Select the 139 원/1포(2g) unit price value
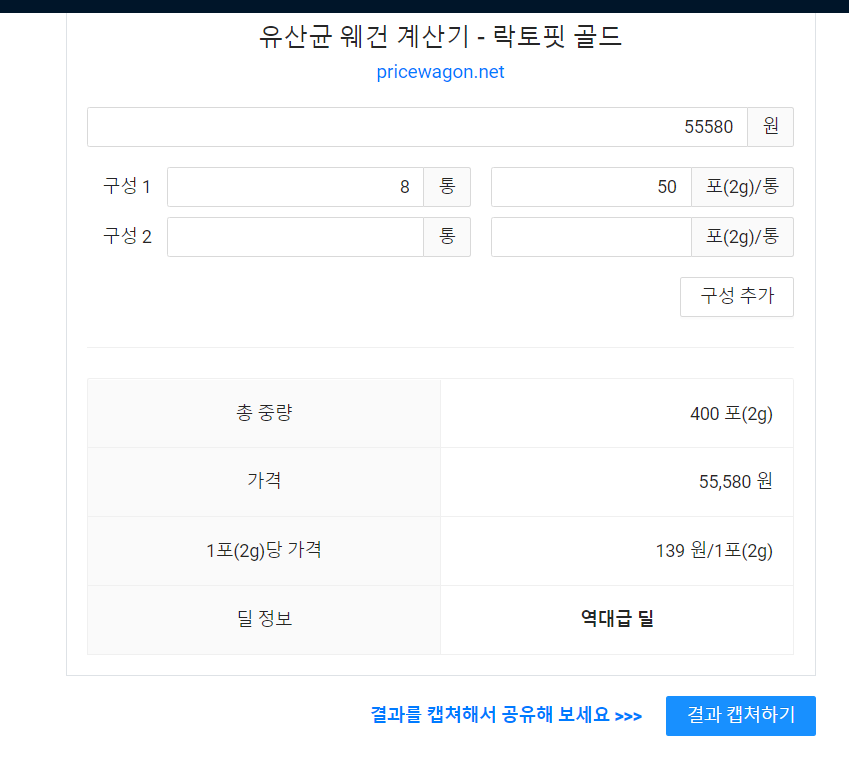The width and height of the screenshot is (849, 758). [x=714, y=551]
